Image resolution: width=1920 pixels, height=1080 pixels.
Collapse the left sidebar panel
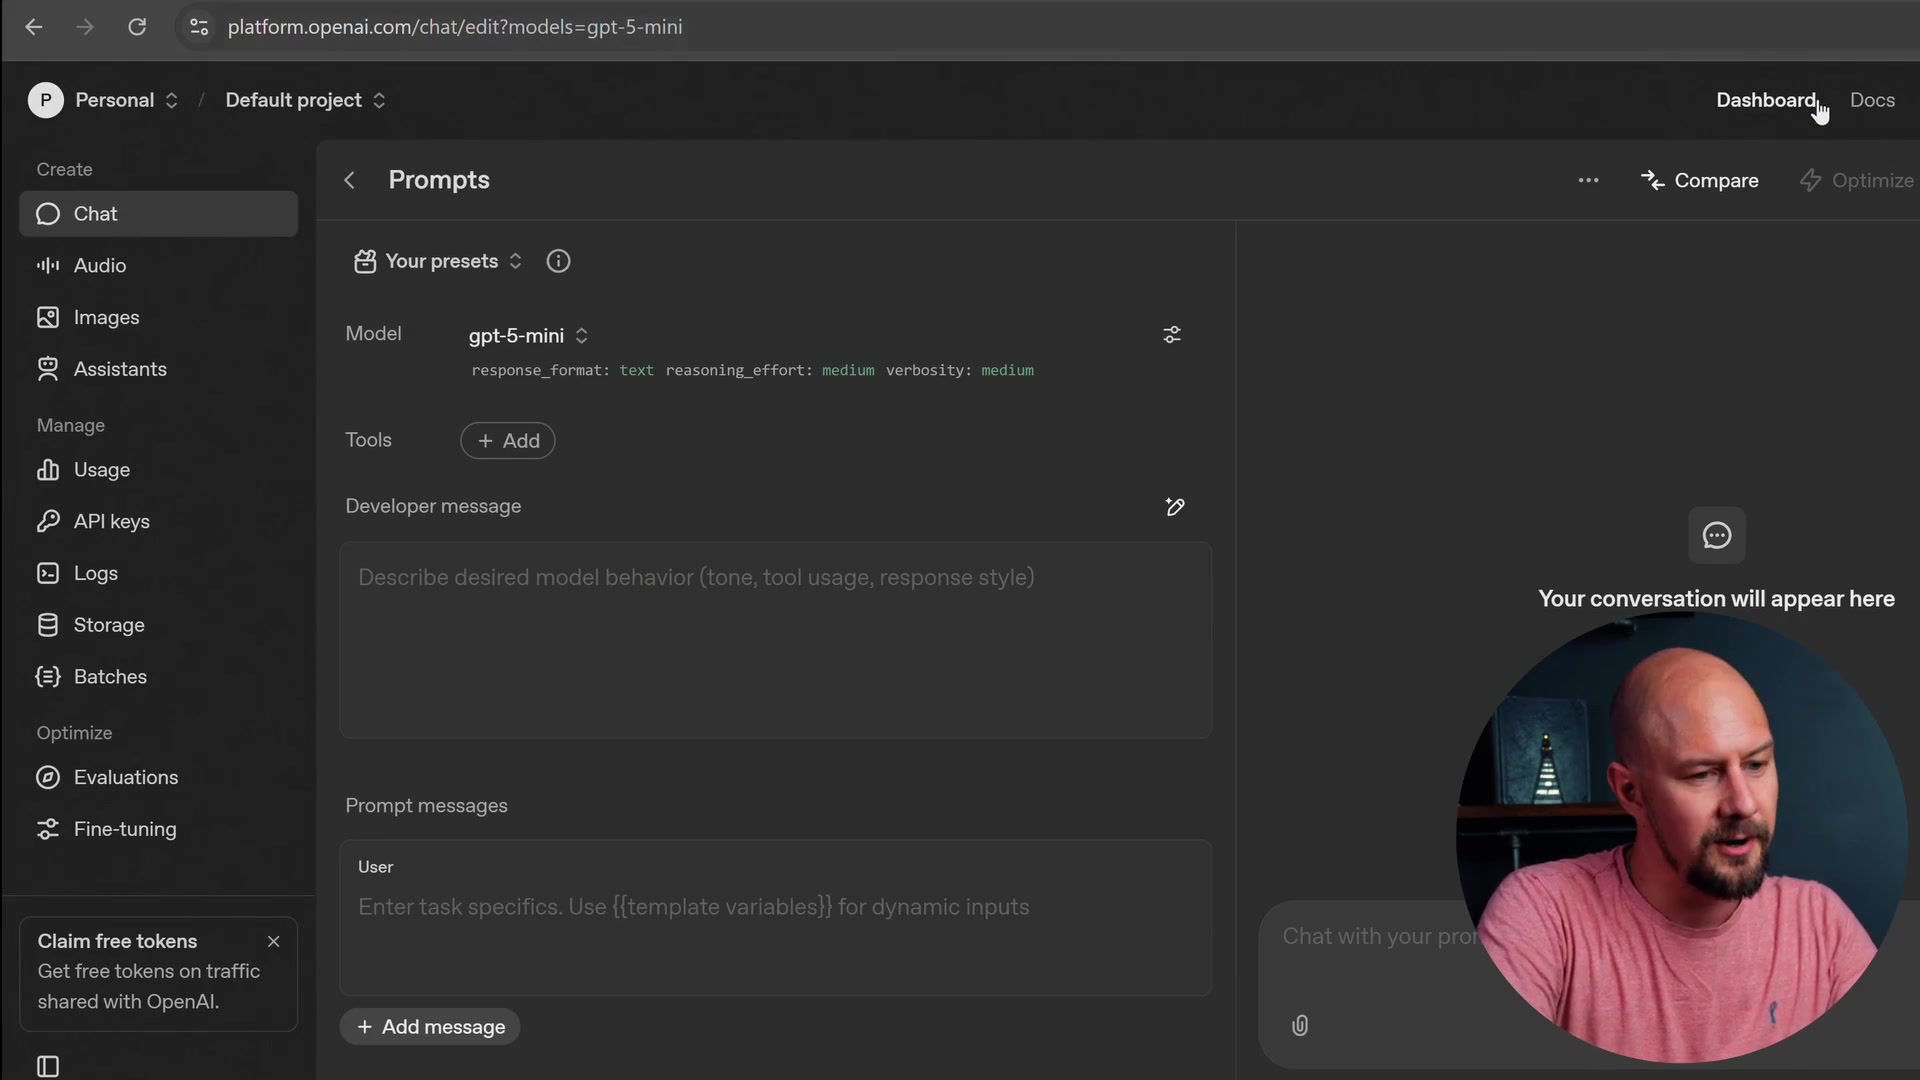click(x=47, y=1066)
